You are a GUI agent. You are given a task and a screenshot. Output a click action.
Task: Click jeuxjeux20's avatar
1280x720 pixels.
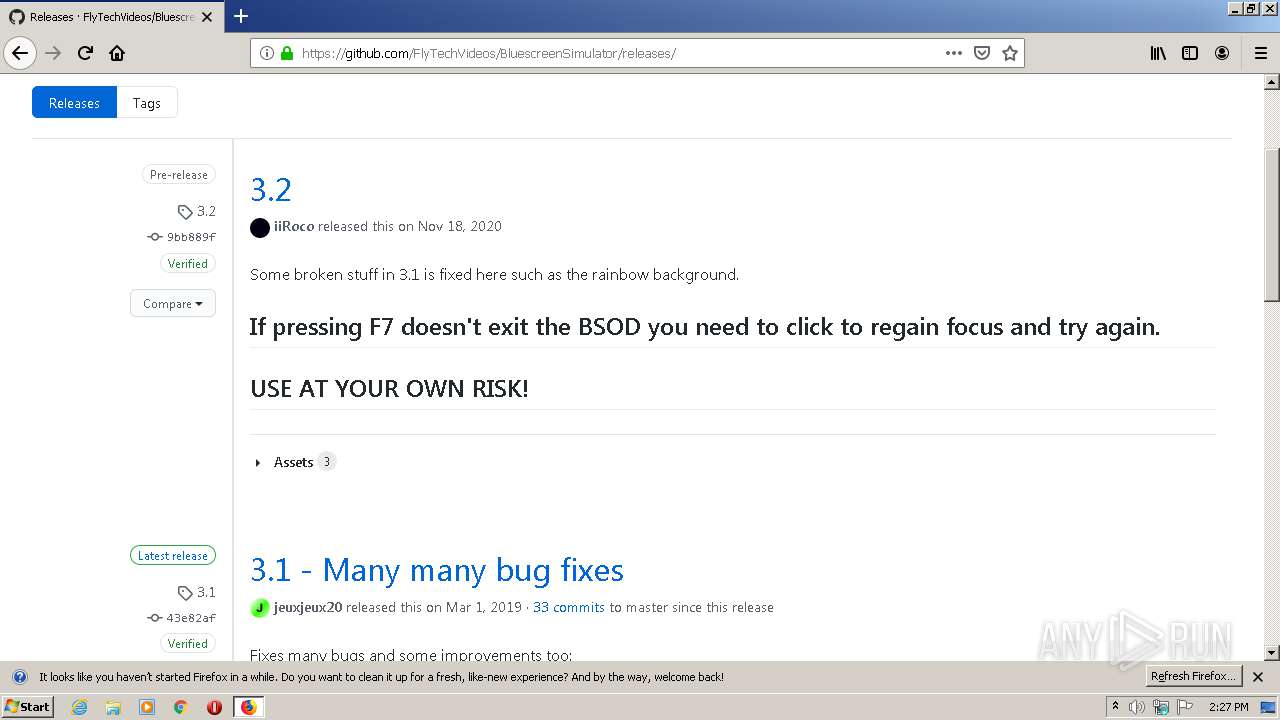260,608
